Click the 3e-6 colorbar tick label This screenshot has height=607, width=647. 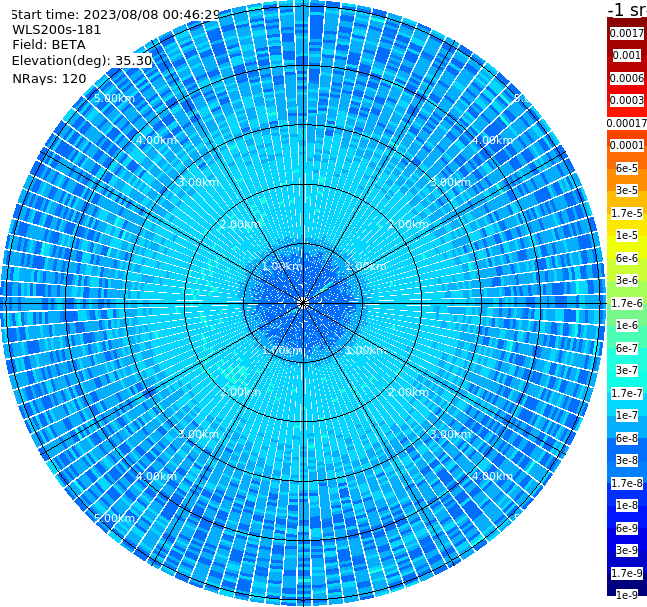627,280
